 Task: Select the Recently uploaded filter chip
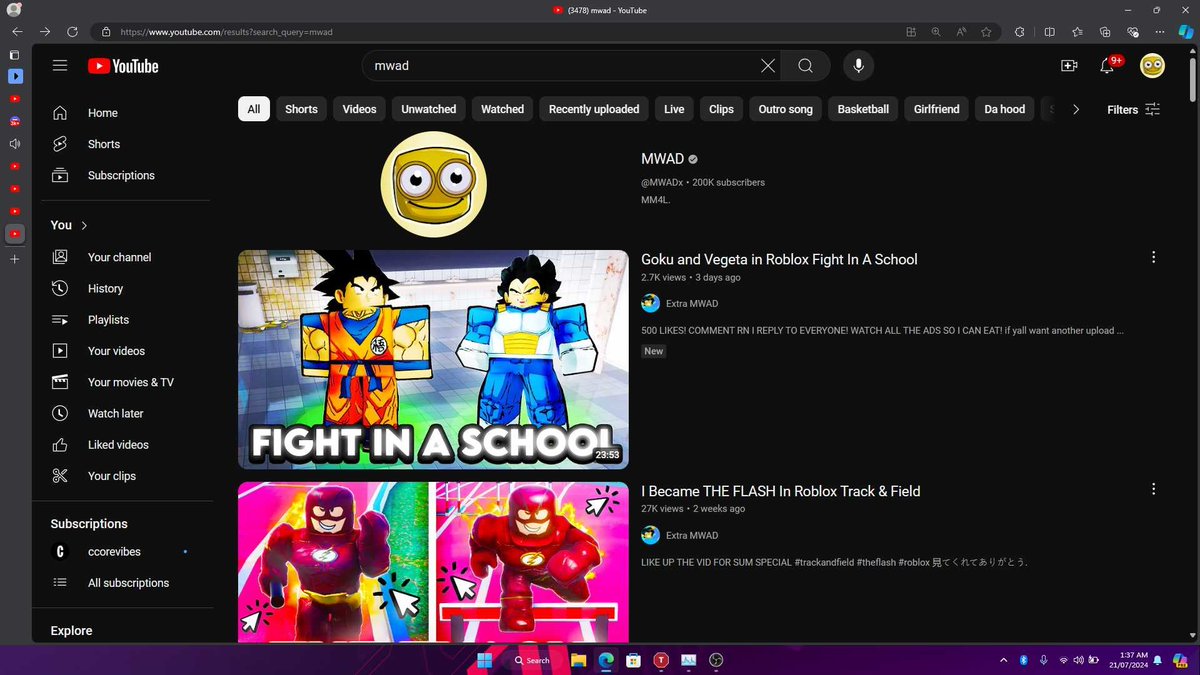click(594, 109)
